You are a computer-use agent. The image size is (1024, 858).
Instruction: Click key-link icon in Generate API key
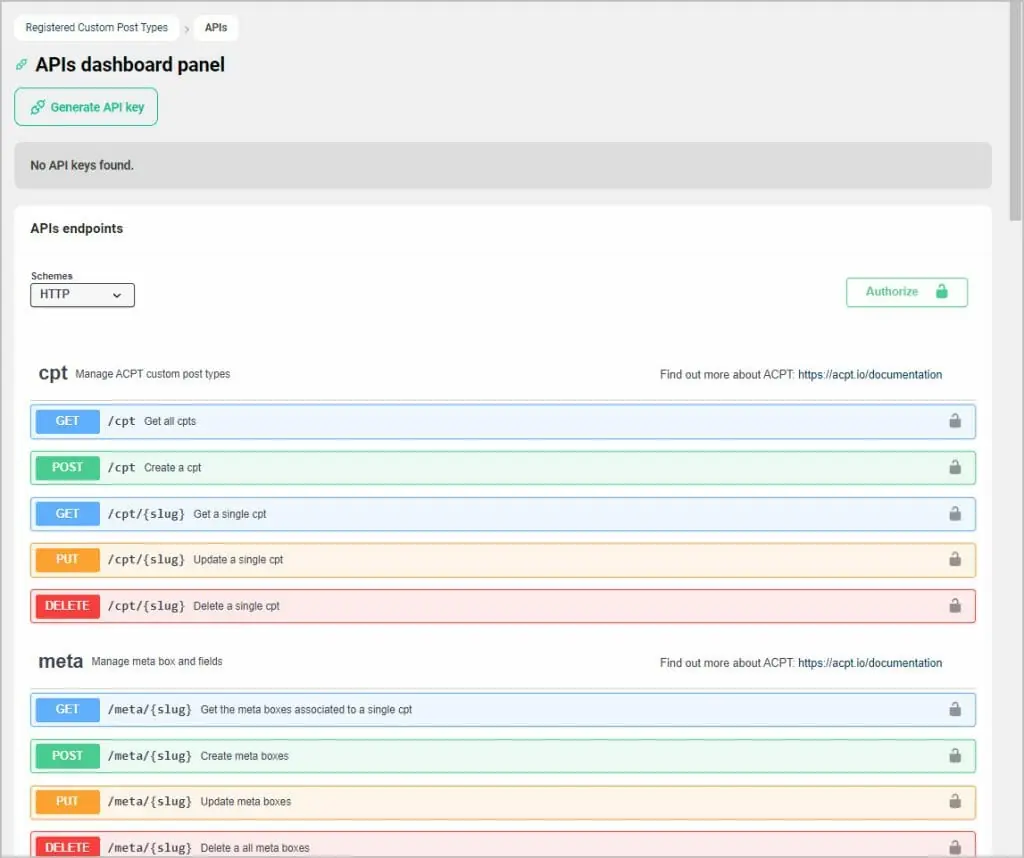click(x=38, y=106)
